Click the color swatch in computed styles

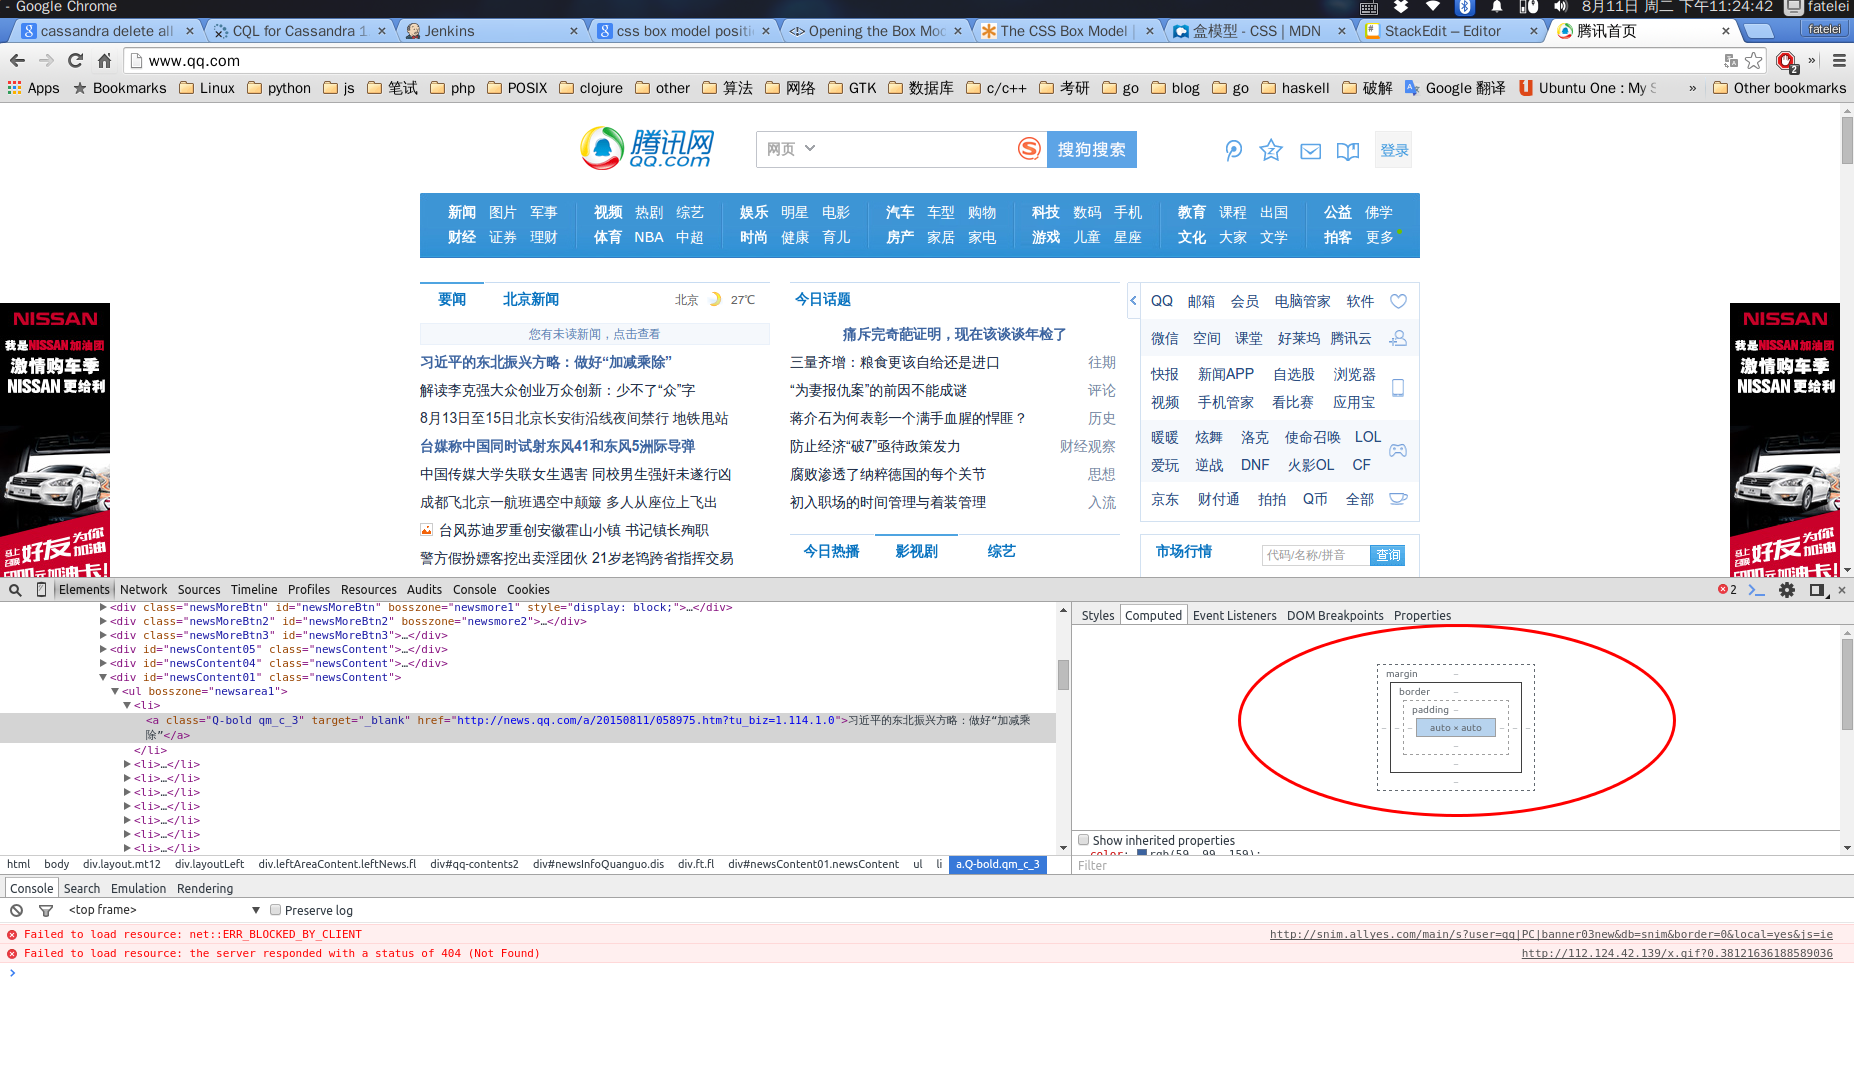[1142, 853]
